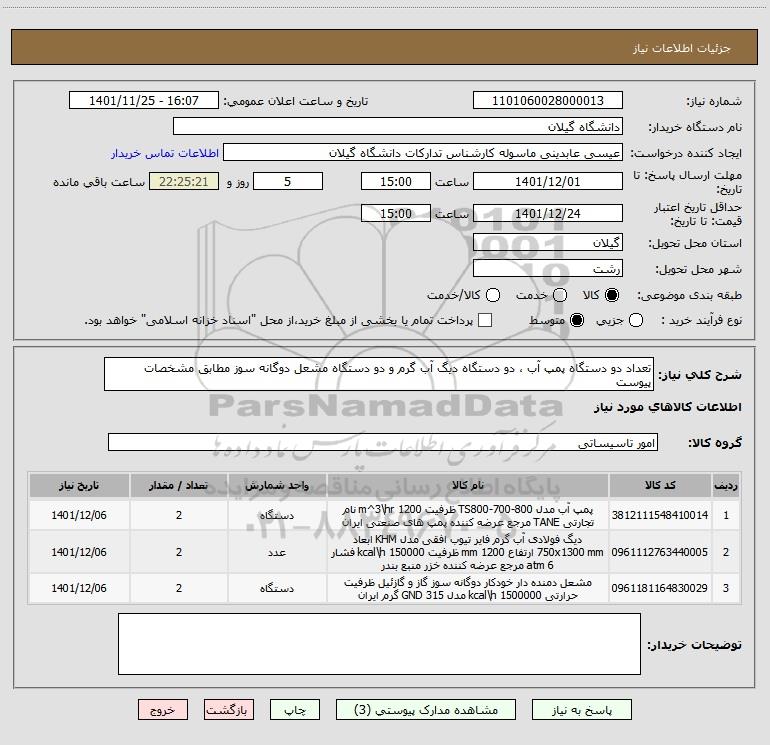
Task: Click the buyer name field دانشگاه گیلان
Action: 398,127
